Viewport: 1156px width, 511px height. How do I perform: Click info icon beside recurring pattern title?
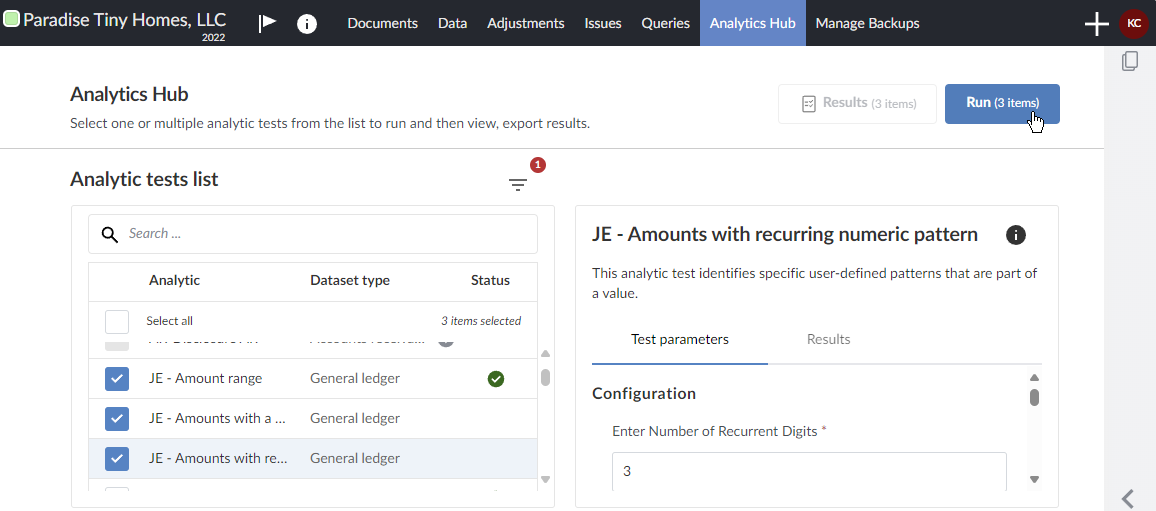1015,235
